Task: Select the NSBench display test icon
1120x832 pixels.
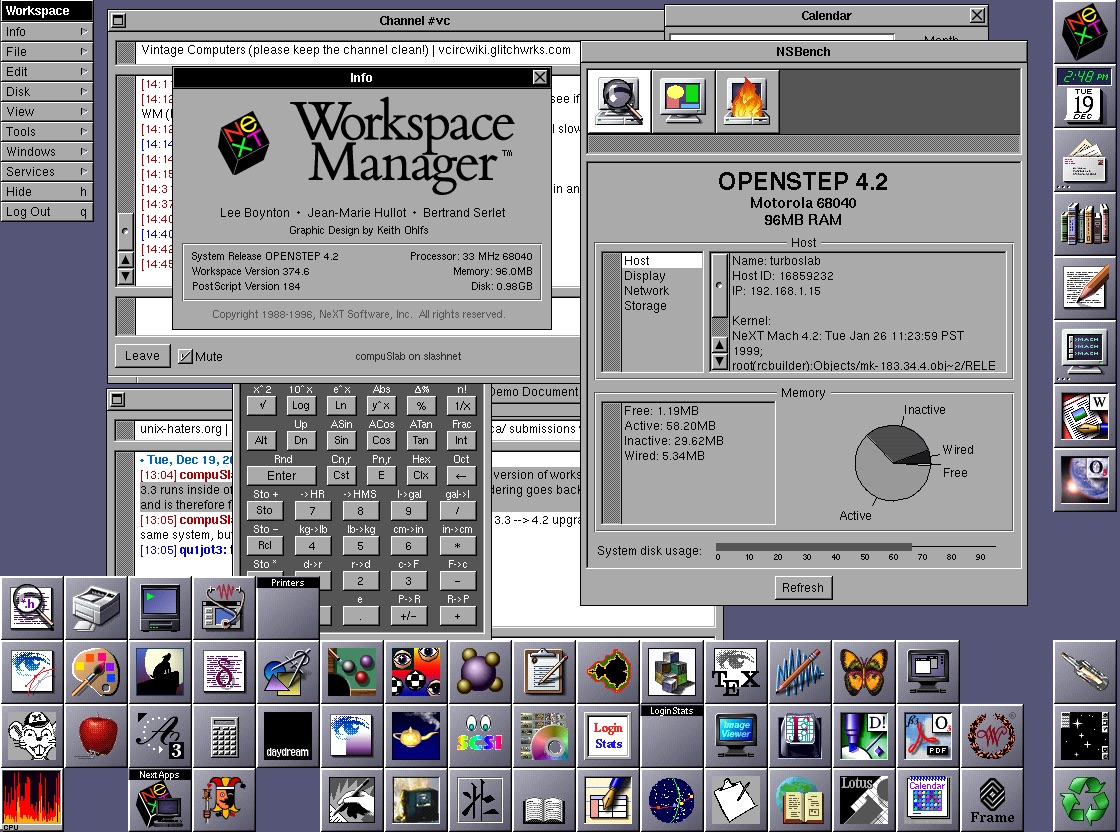Action: 683,100
